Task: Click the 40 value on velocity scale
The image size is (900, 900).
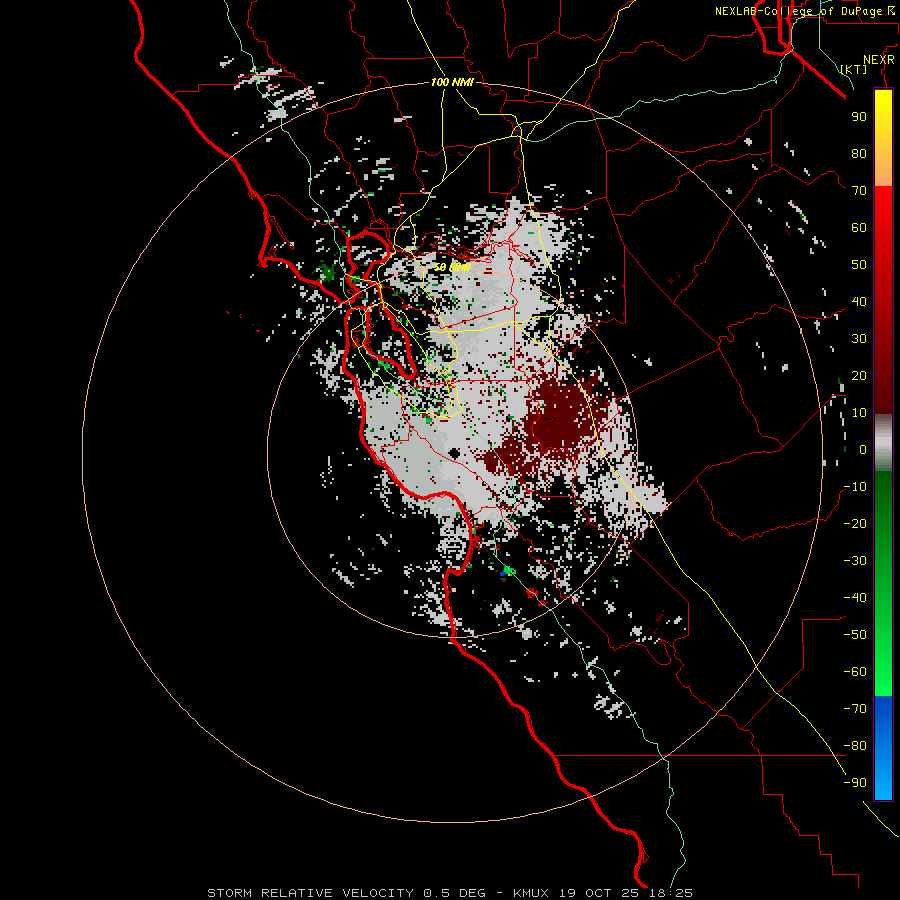Action: (859, 302)
